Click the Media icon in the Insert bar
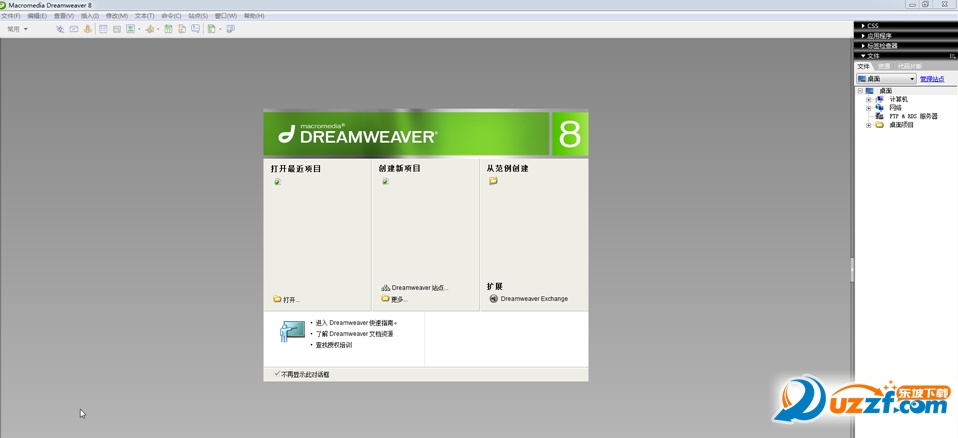 tap(149, 29)
